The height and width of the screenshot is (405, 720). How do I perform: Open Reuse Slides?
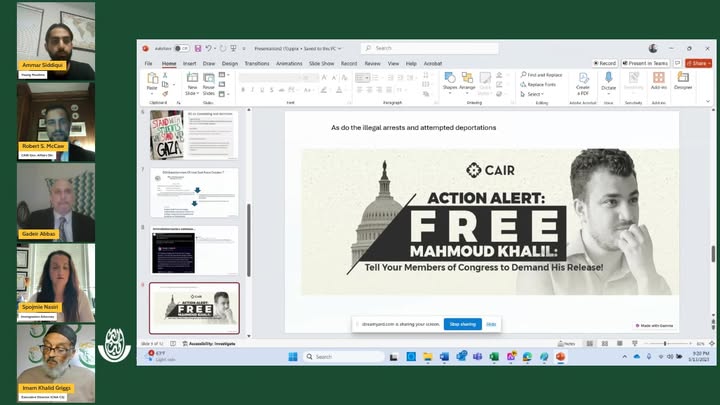(209, 84)
